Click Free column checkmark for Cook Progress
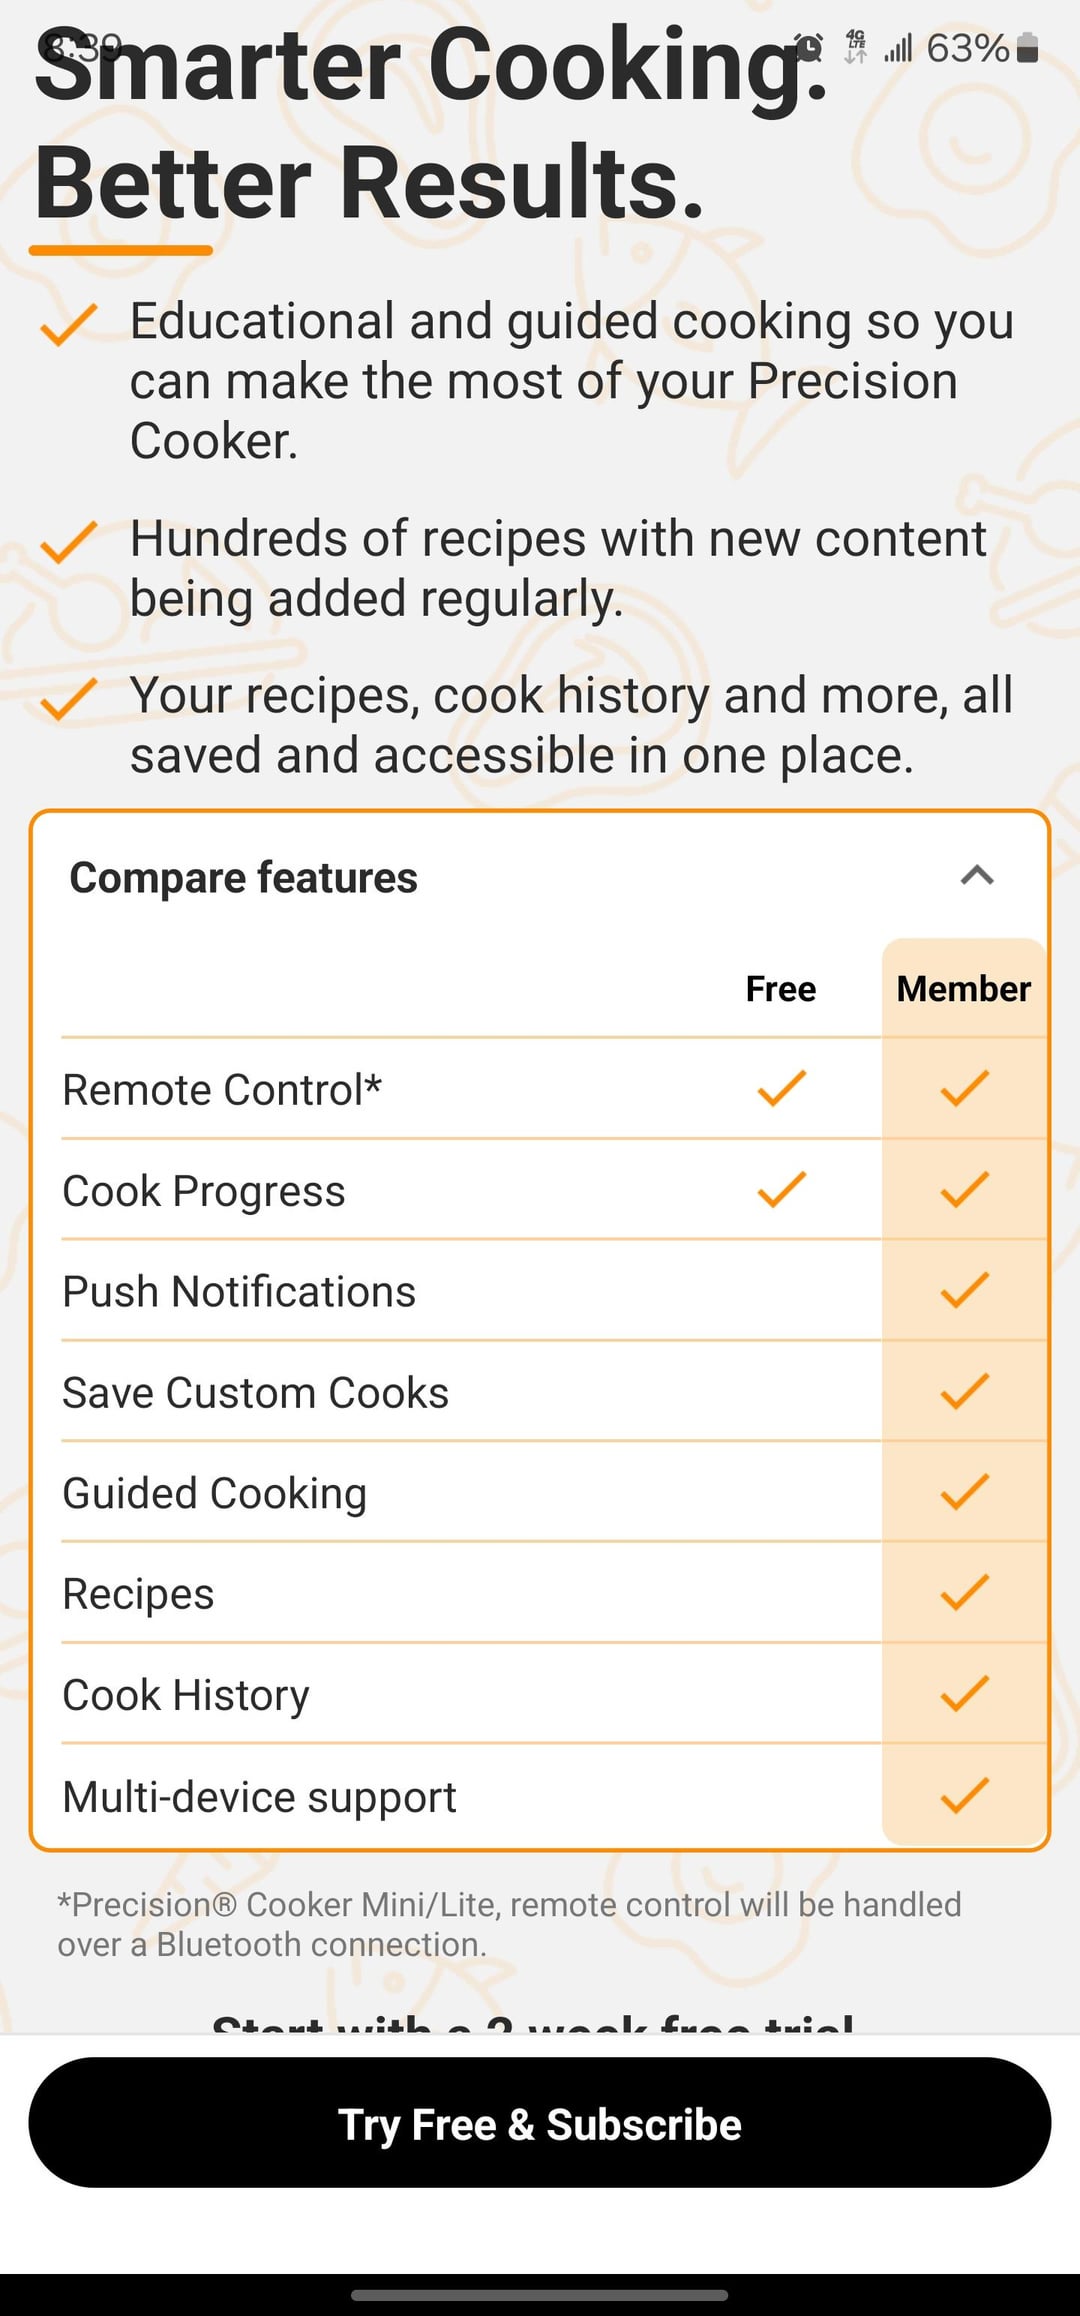Screen dimensions: 1080x2316 click(781, 1189)
